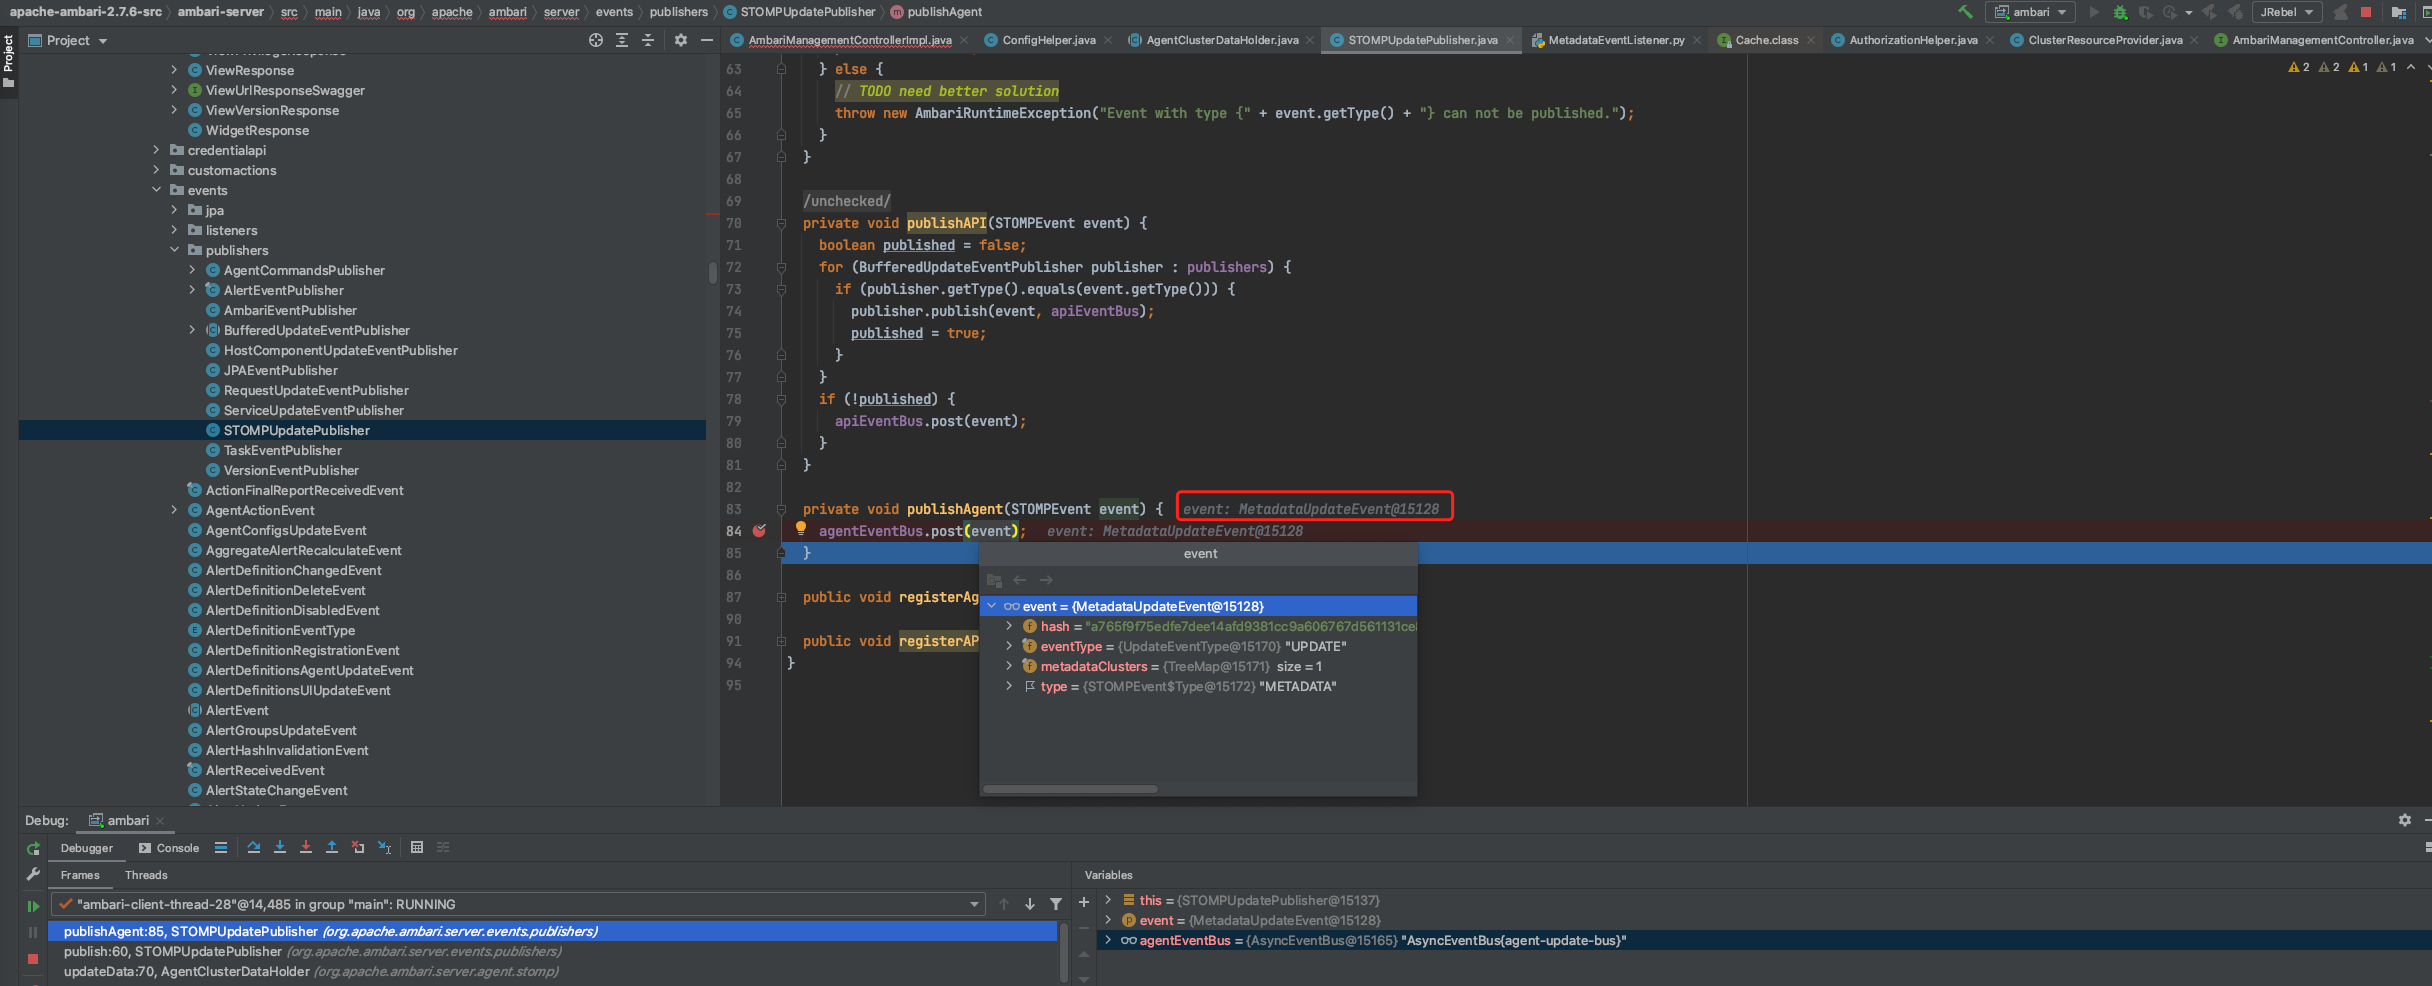Select the updateData:70 AgentClusterDataHolder frame
Screen dimensions: 2432x986
(553, 971)
